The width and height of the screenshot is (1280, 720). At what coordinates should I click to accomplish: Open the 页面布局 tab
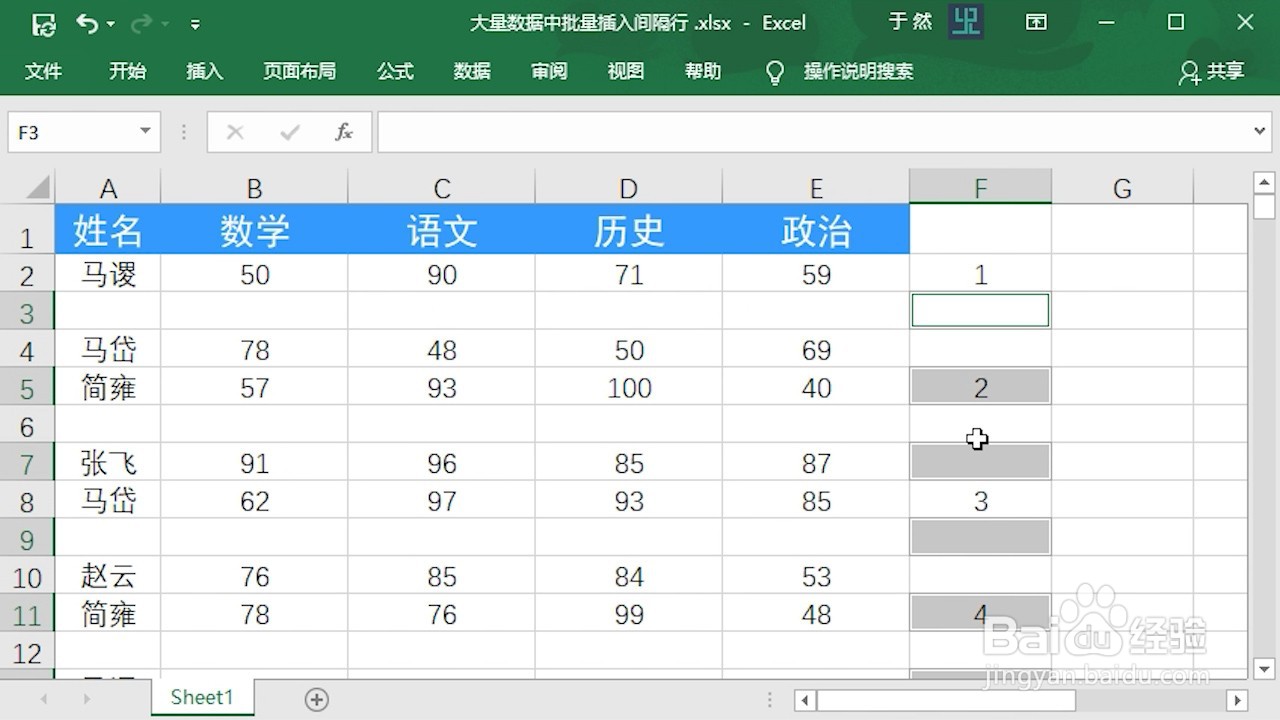(300, 71)
